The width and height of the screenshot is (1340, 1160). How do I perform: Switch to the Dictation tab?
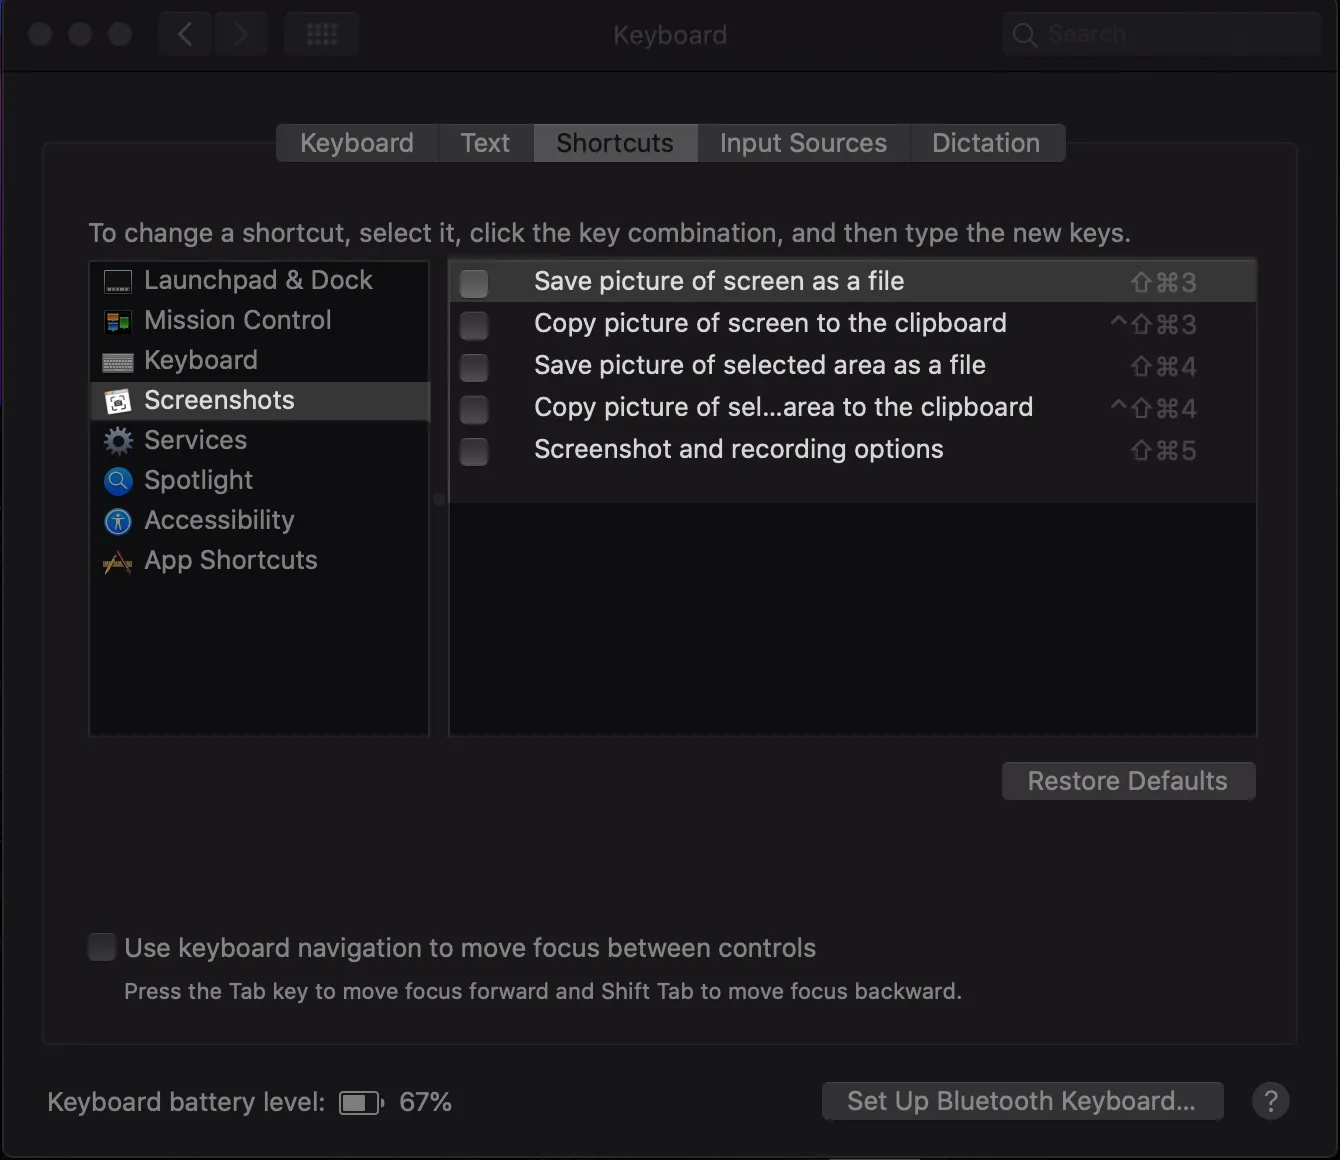(986, 143)
